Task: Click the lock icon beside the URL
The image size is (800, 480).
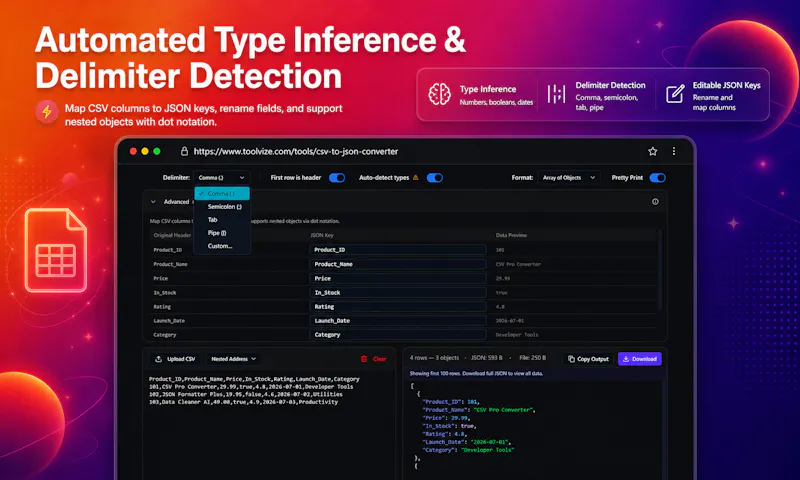Action: [184, 151]
